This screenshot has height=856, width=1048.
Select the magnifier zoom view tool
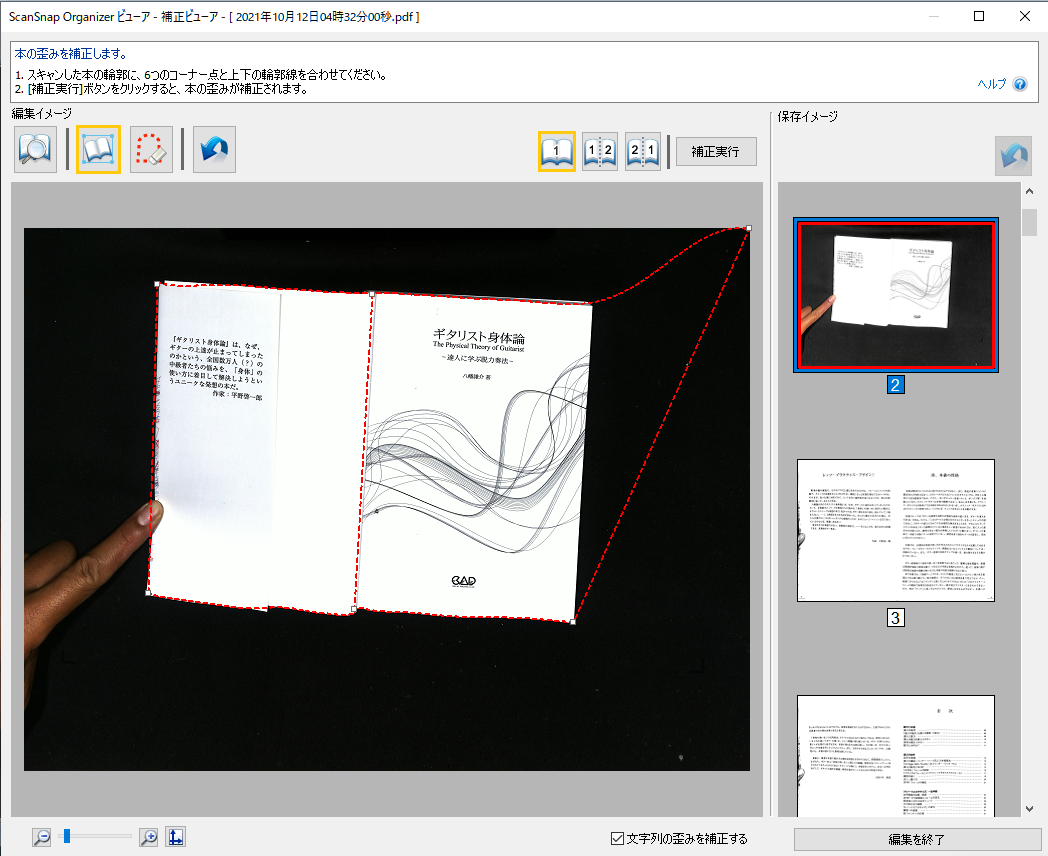[x=35, y=149]
